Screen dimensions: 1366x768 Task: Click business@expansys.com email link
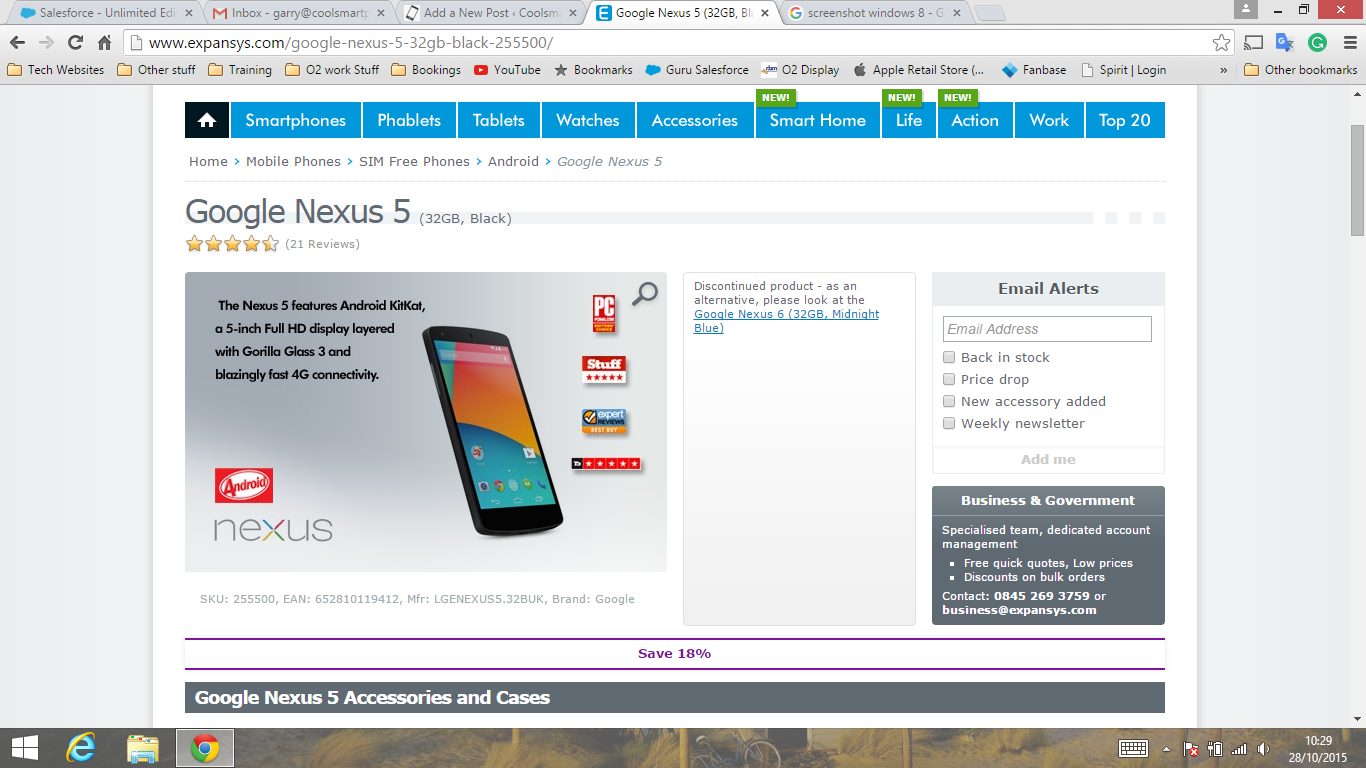click(x=1019, y=610)
